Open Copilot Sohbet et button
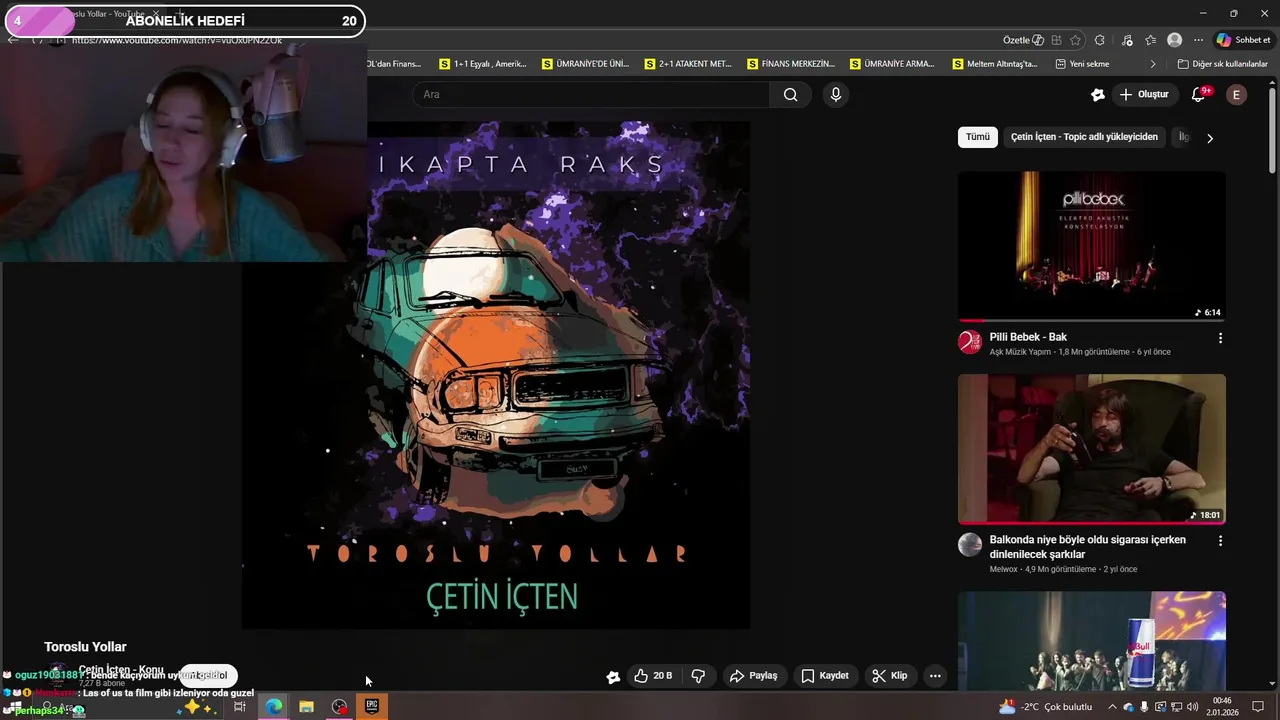This screenshot has height=720, width=1280. click(x=1244, y=40)
